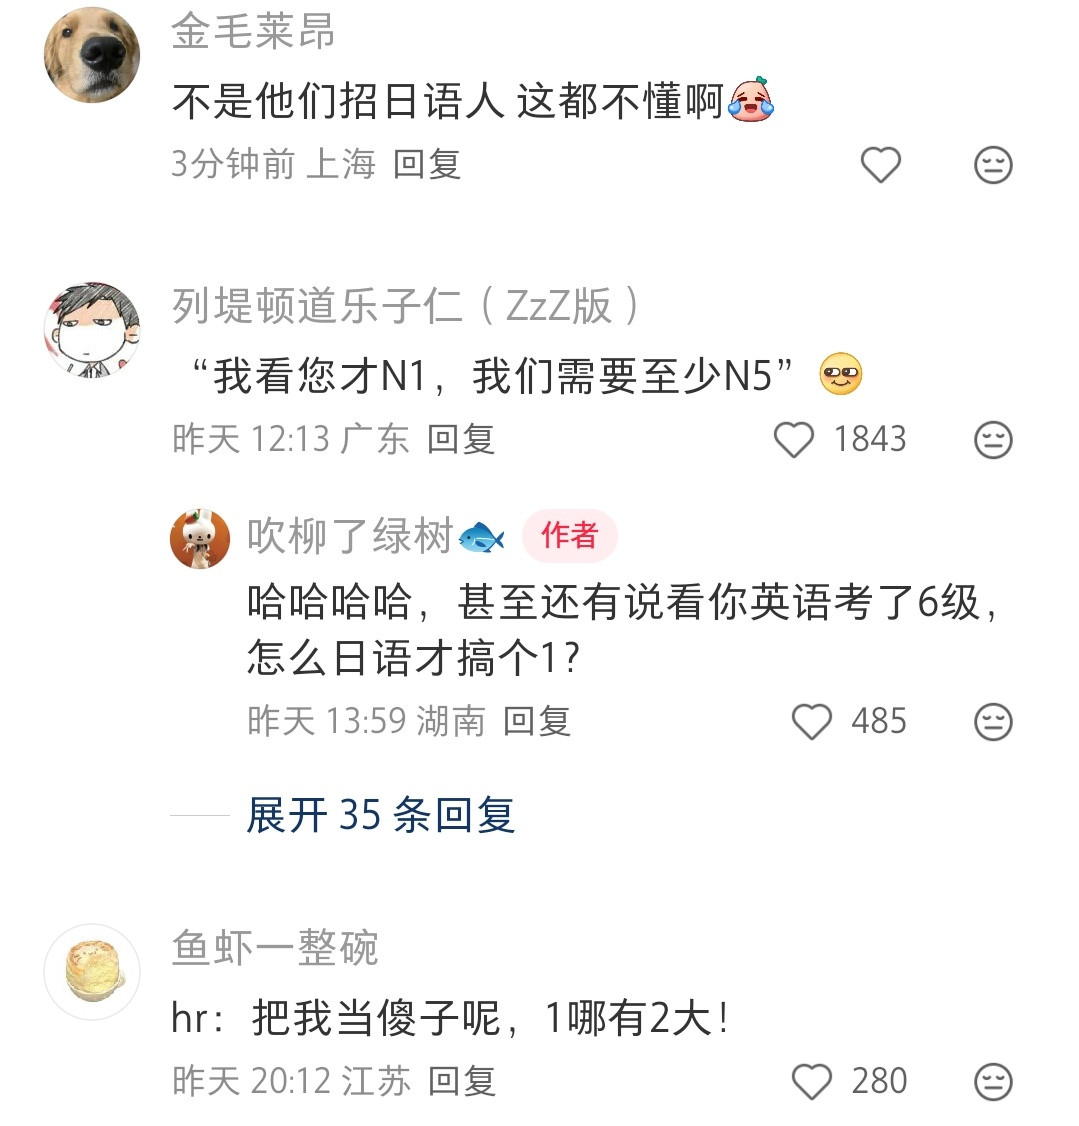Open emoji reaction icon beside the author's reply
This screenshot has width=1079, height=1126.
tap(991, 721)
